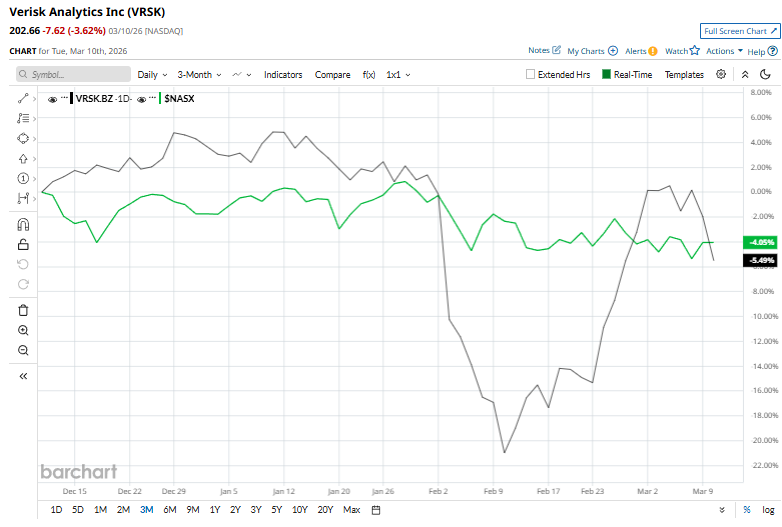782x527 pixels.
Task: Expand the 3-Month period dropdown
Action: 199,74
